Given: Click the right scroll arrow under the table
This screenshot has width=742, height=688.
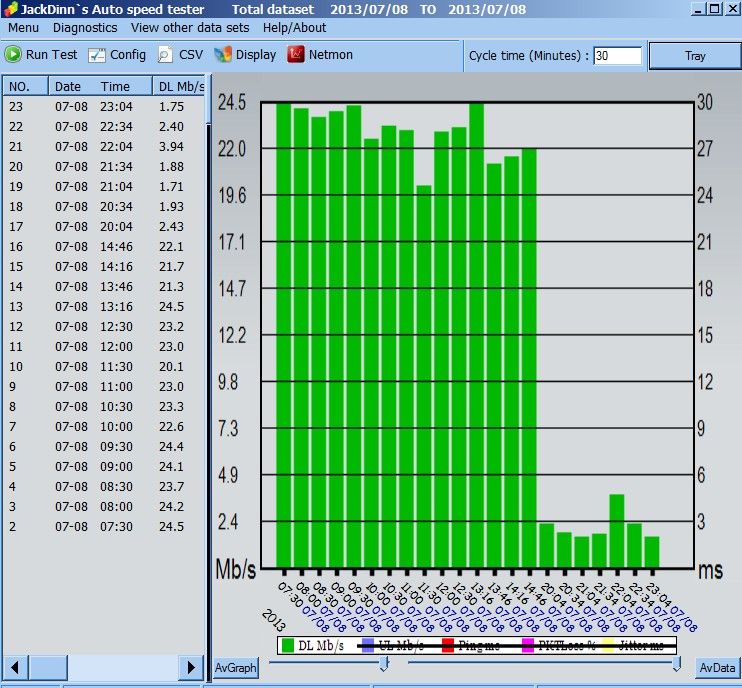Looking at the screenshot, I should (x=191, y=667).
